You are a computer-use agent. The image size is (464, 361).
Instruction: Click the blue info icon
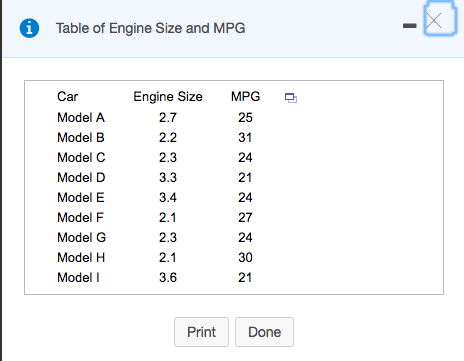[29, 28]
